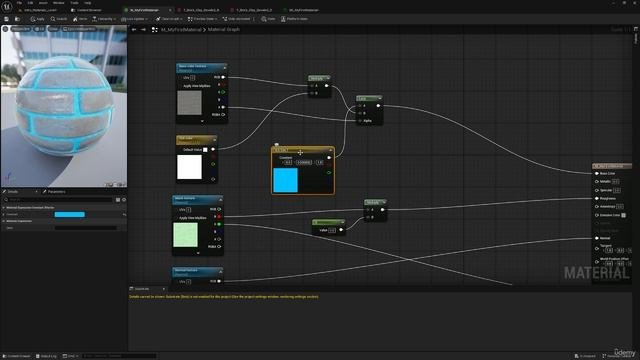Click the Details search field

click(58, 200)
